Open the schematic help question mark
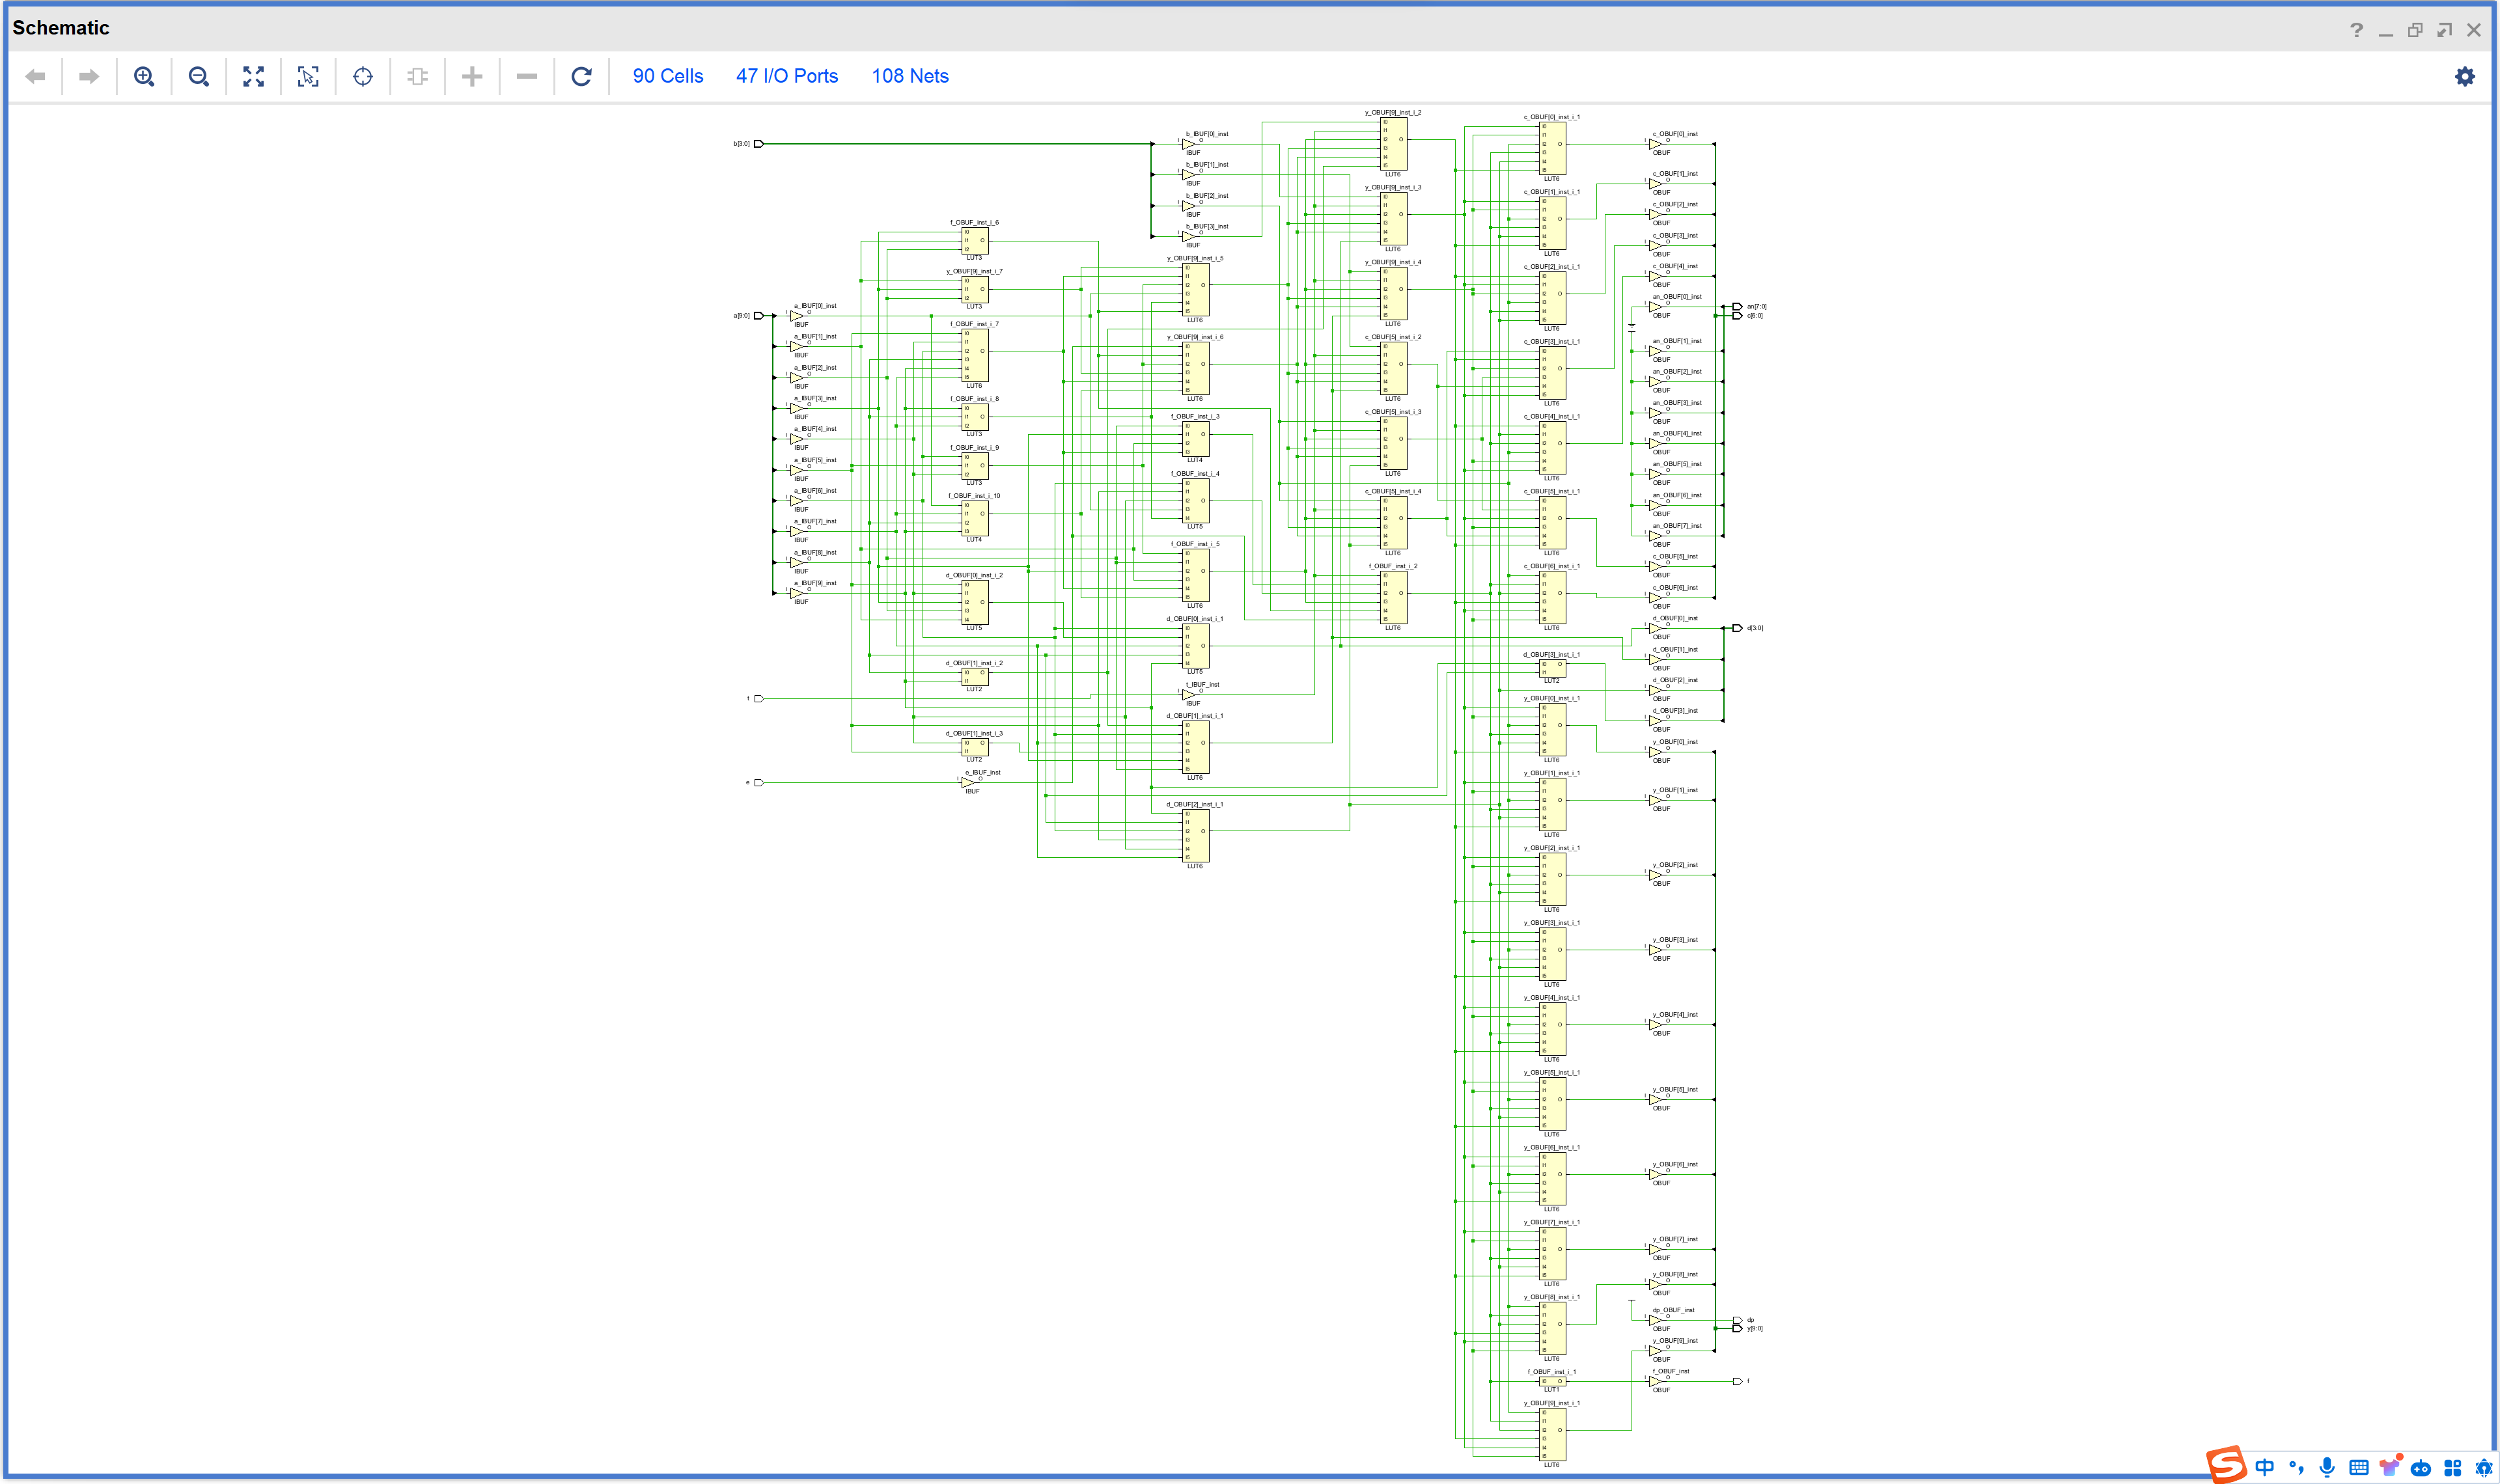2500x1484 pixels. (2357, 30)
